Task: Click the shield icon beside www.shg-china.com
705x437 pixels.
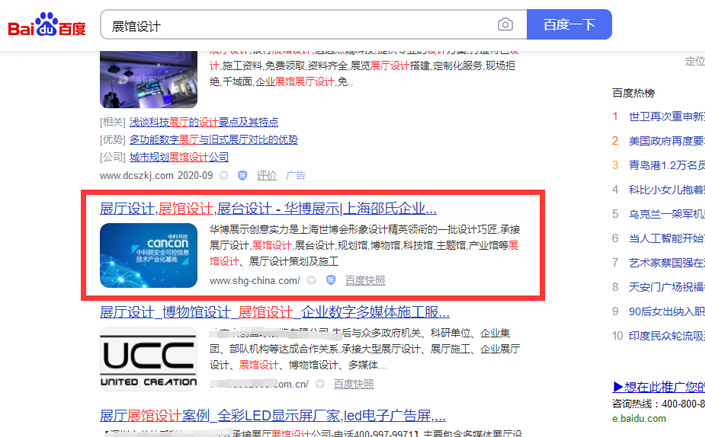Action: pyautogui.click(x=331, y=281)
